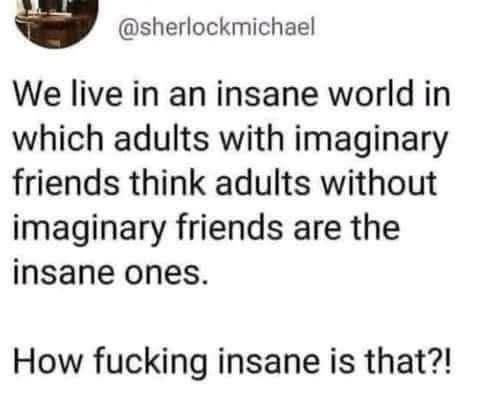Click the word "friends" starting the third line
The width and height of the screenshot is (480, 402).
(x=66, y=183)
